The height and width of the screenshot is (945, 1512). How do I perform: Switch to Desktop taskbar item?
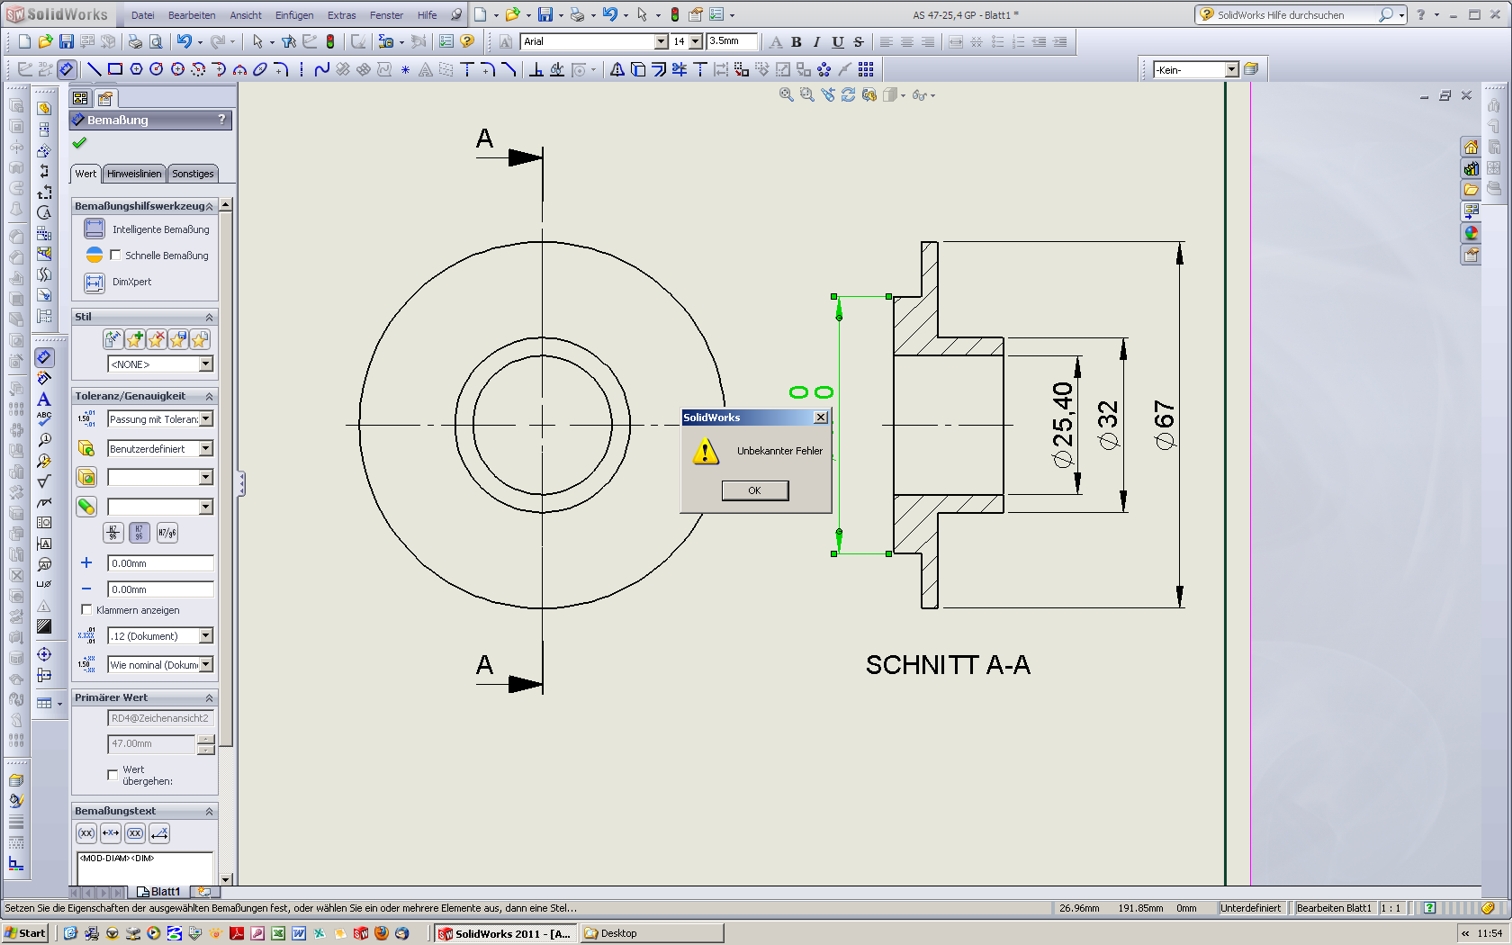(x=652, y=933)
